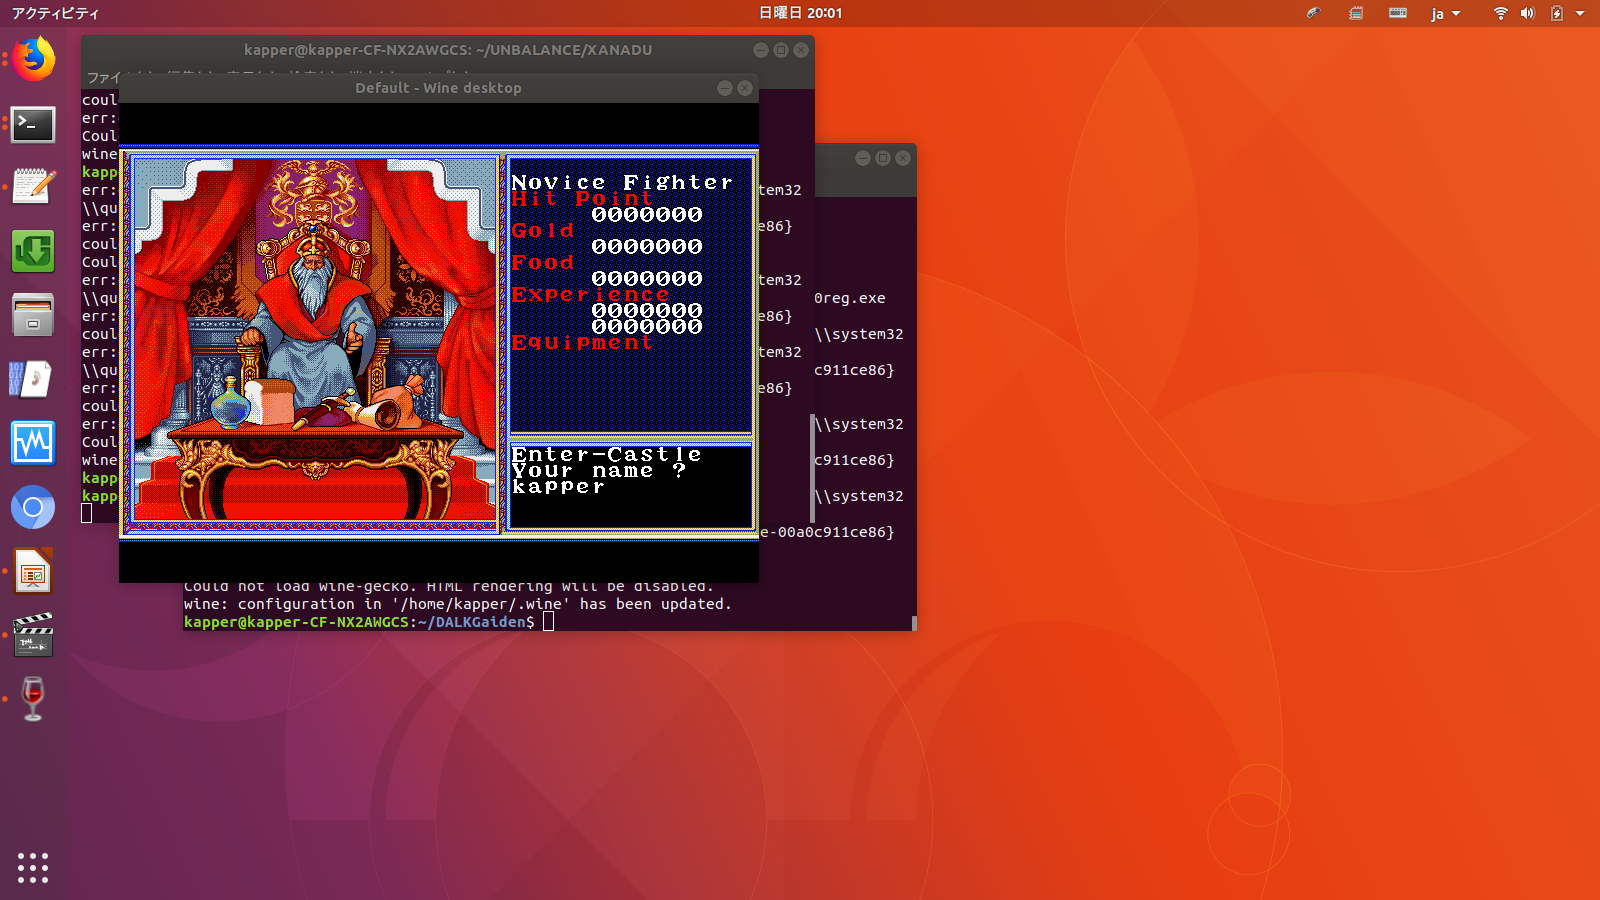The image size is (1600, 900).
Task: Show applications grid at dock bottom
Action: tap(33, 867)
